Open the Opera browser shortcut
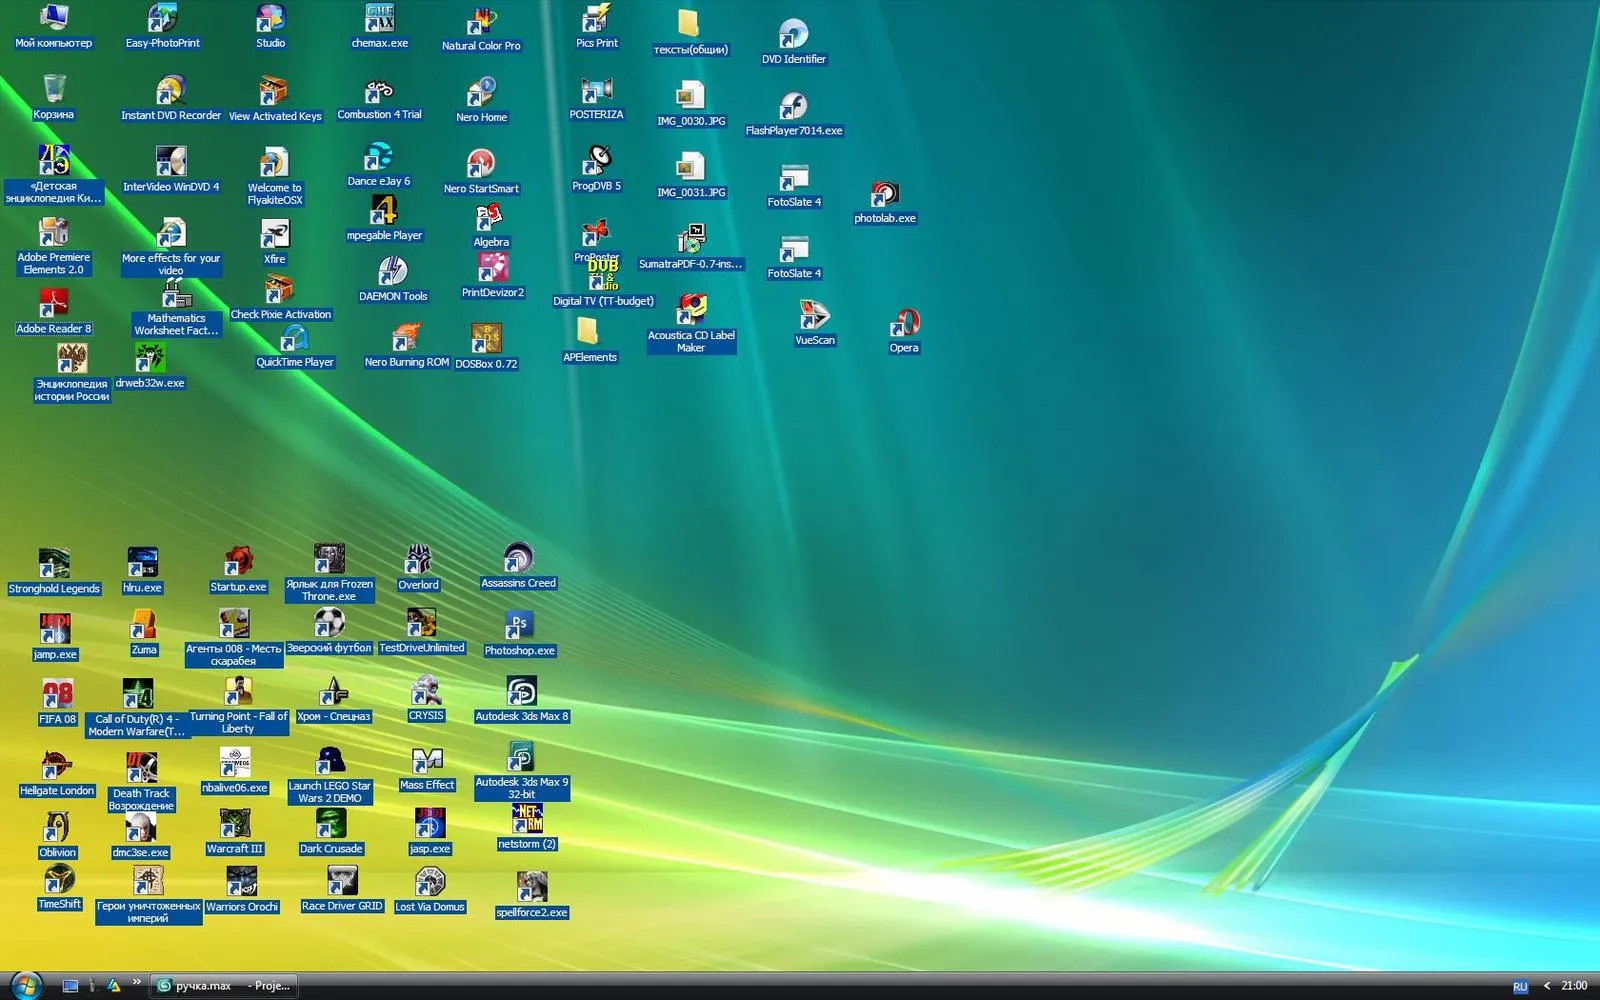 (904, 332)
